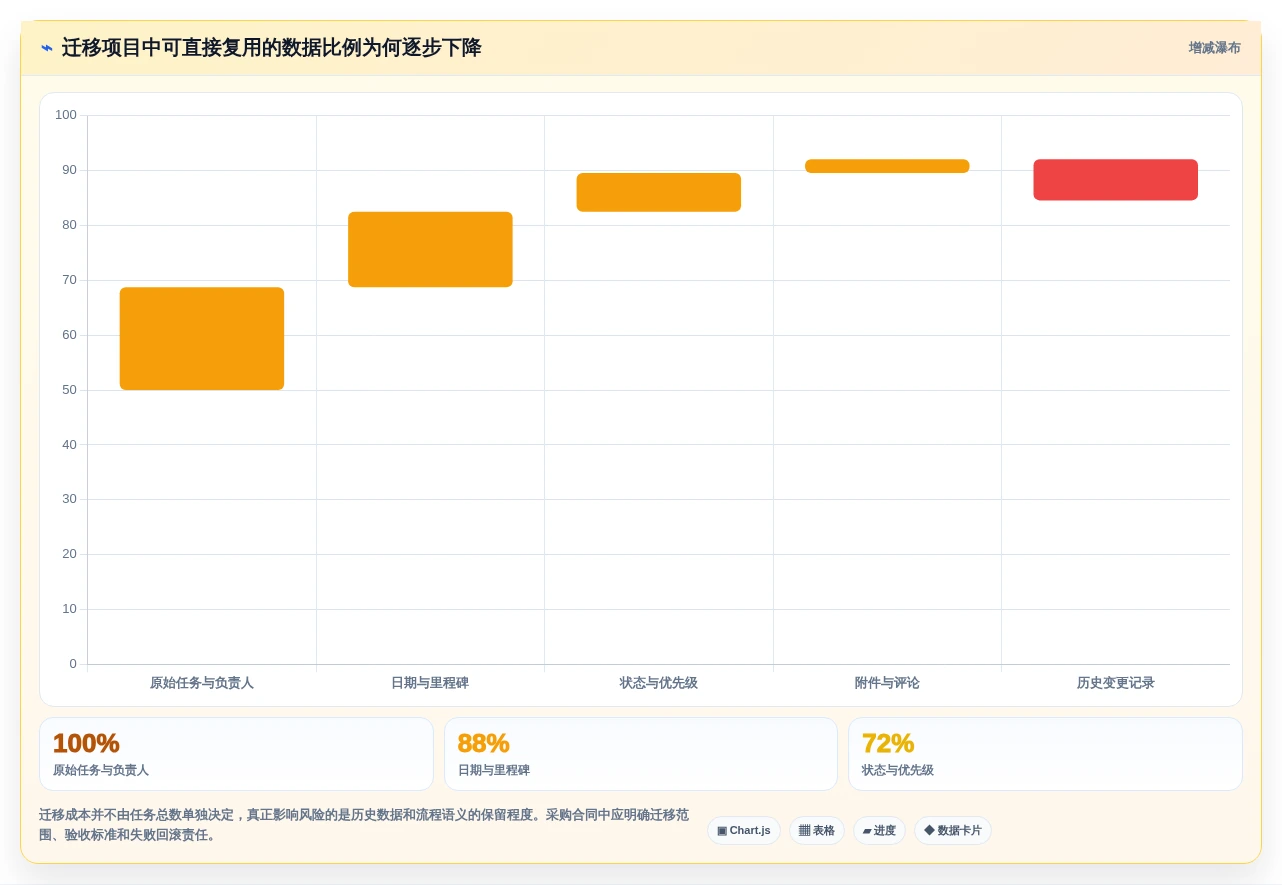The width and height of the screenshot is (1282, 885).
Task: Click the 72% data card value
Action: tap(888, 743)
